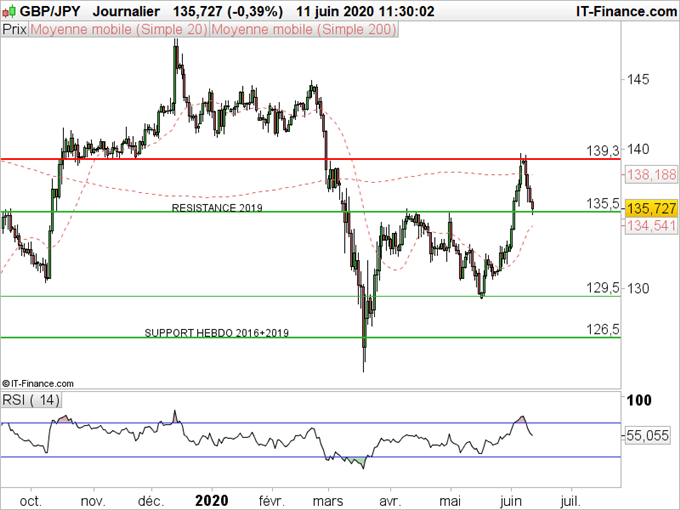Click the nov. date axis label

point(93,501)
